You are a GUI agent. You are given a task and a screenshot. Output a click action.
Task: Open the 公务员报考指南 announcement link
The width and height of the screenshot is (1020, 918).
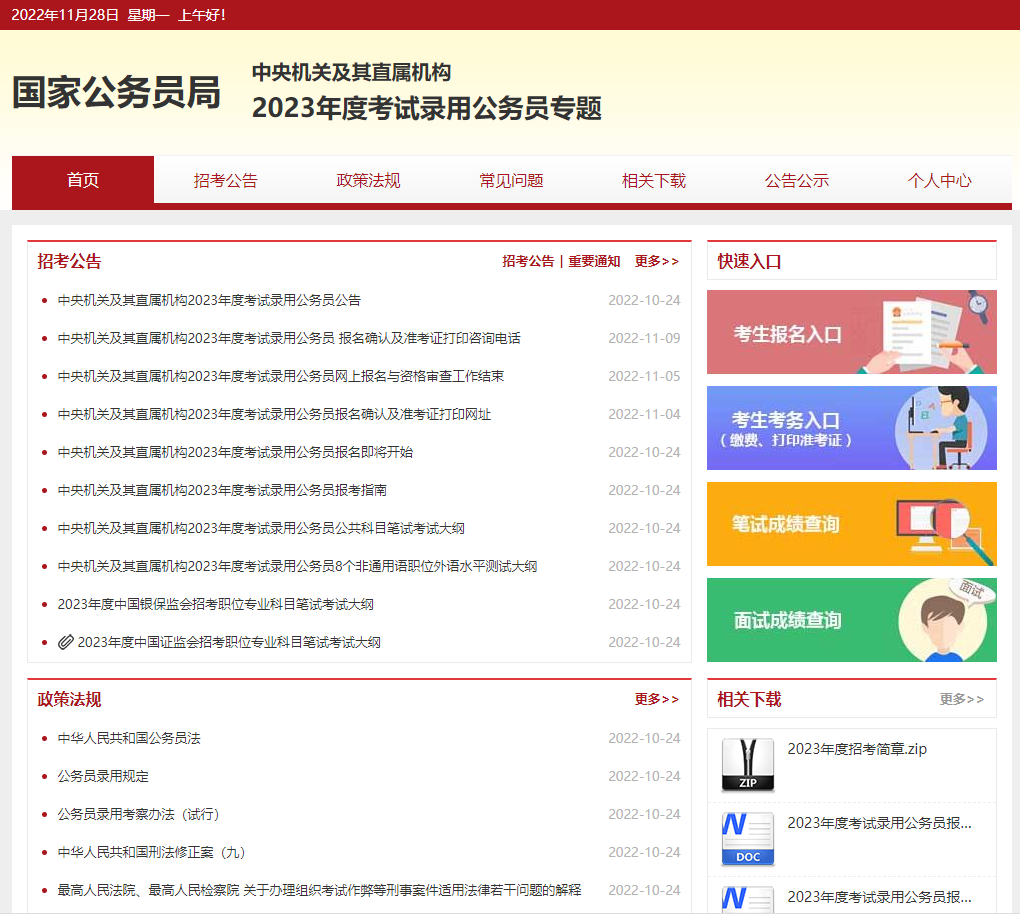click(222, 490)
